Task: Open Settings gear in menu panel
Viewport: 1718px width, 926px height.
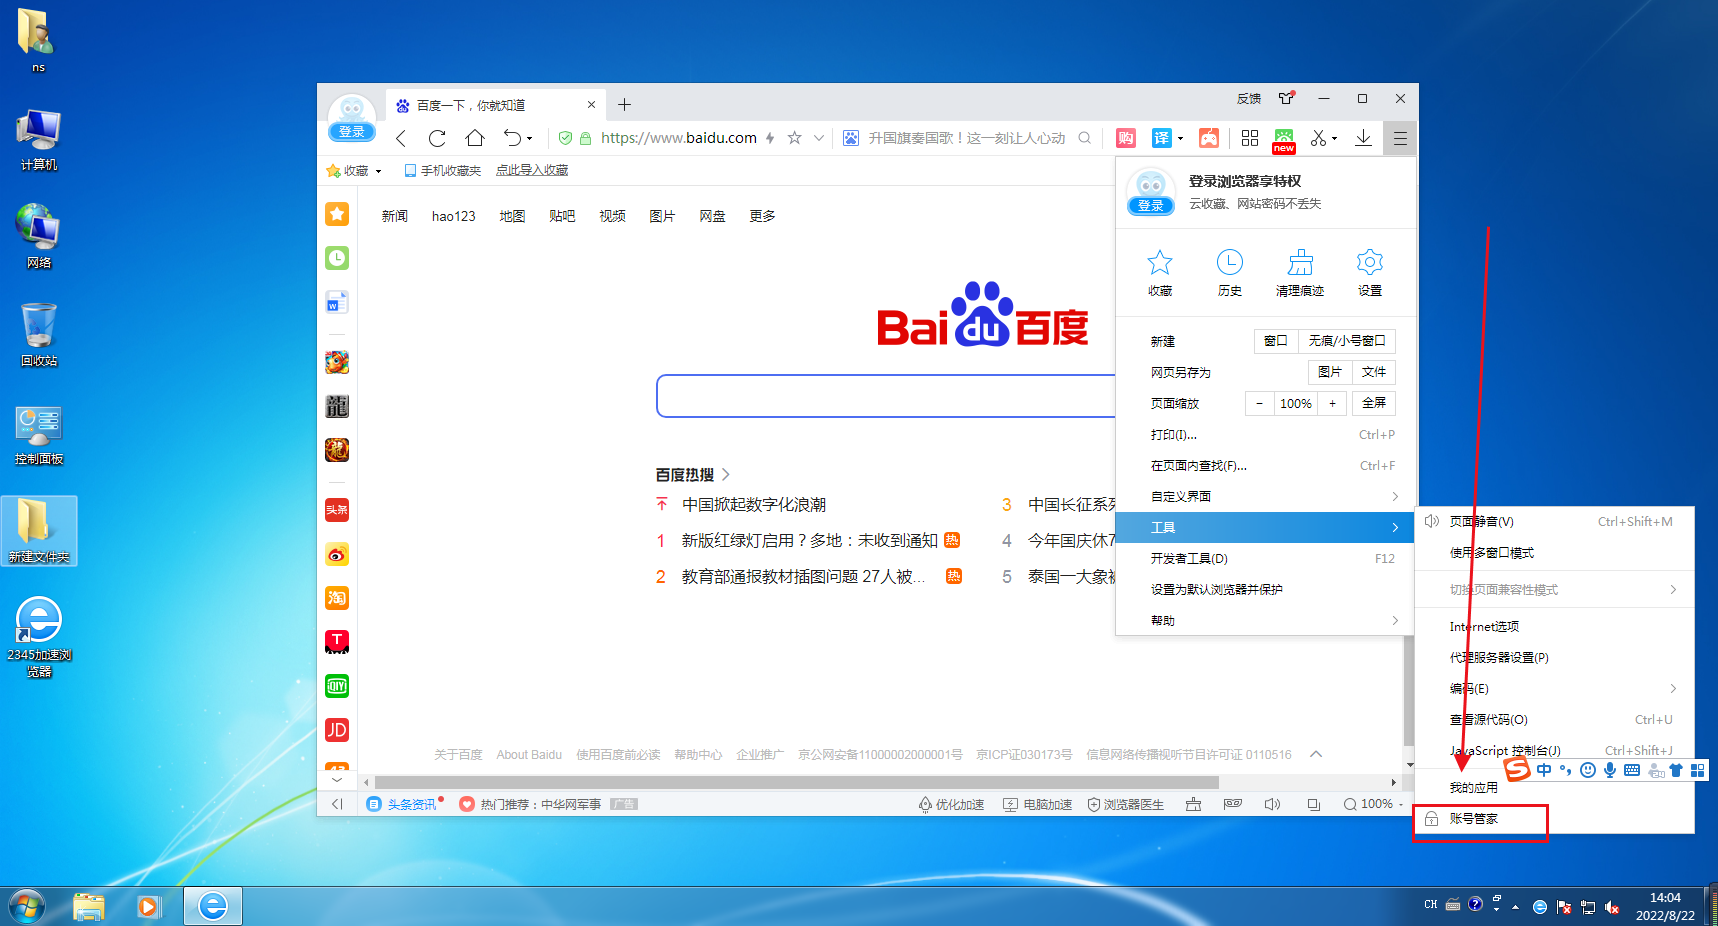Action: point(1370,273)
